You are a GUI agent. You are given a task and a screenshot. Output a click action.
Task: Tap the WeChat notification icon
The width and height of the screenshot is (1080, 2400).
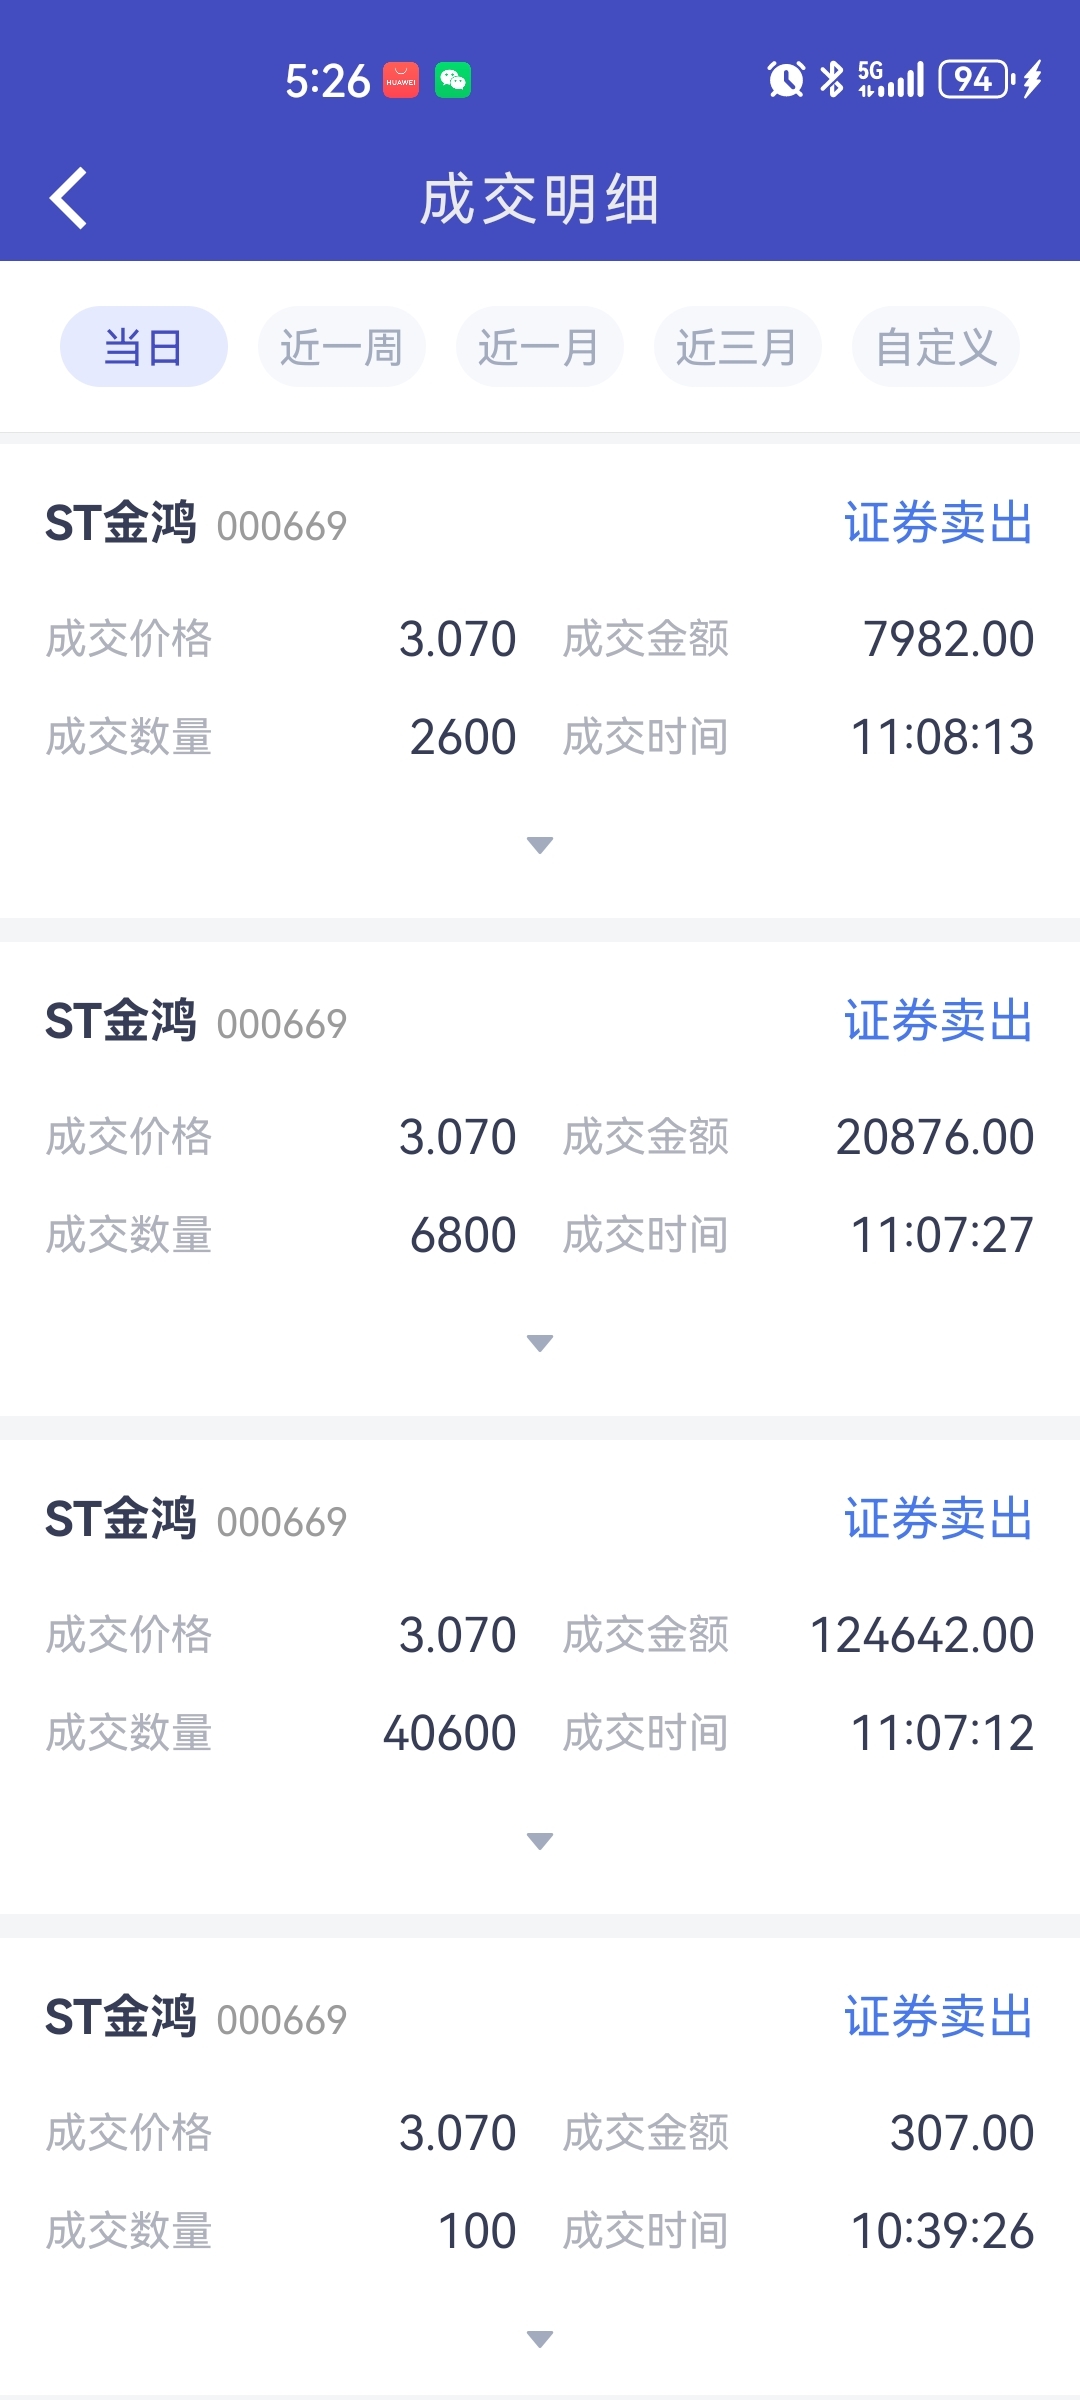[453, 80]
